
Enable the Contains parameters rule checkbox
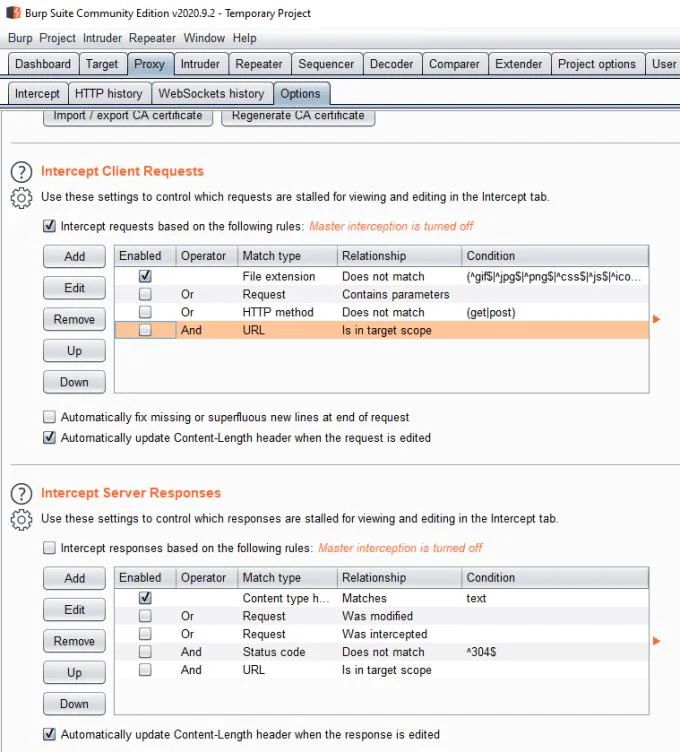click(x=145, y=294)
